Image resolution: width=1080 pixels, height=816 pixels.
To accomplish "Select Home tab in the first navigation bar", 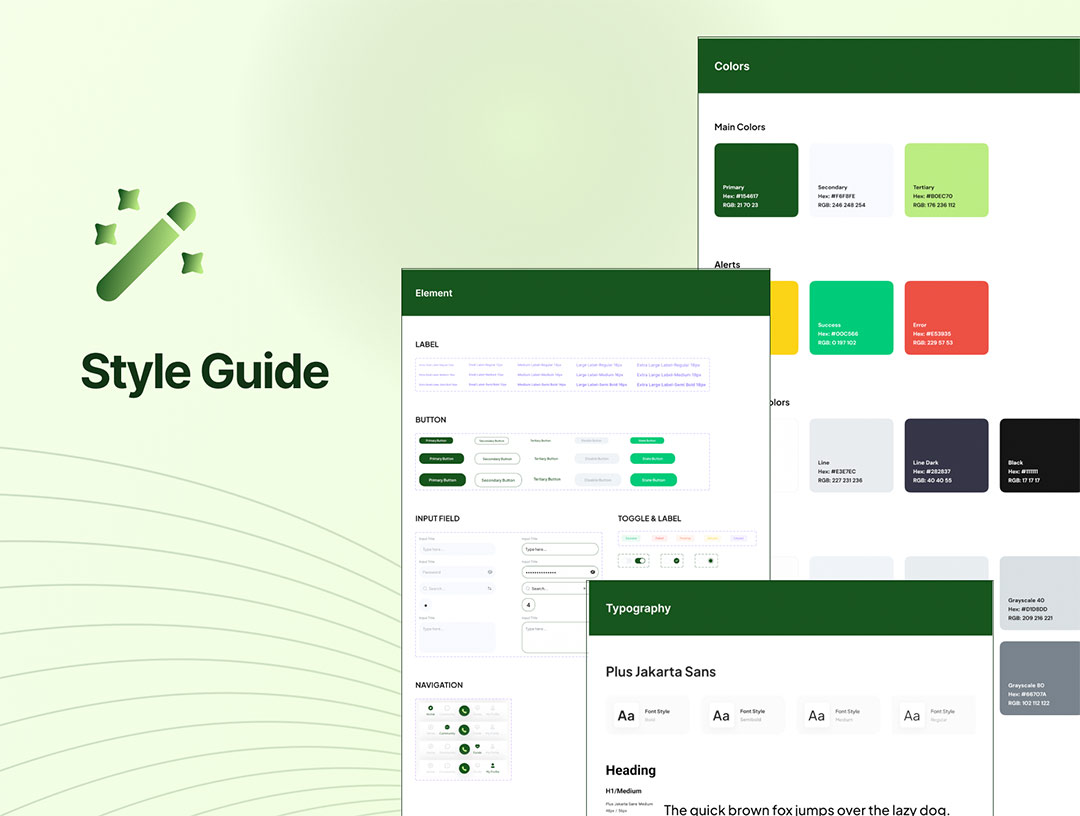I will 430,710.
